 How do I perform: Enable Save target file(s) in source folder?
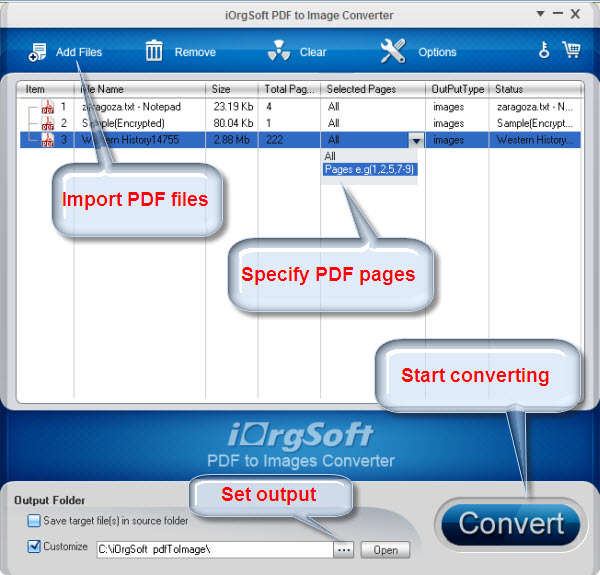(x=34, y=521)
